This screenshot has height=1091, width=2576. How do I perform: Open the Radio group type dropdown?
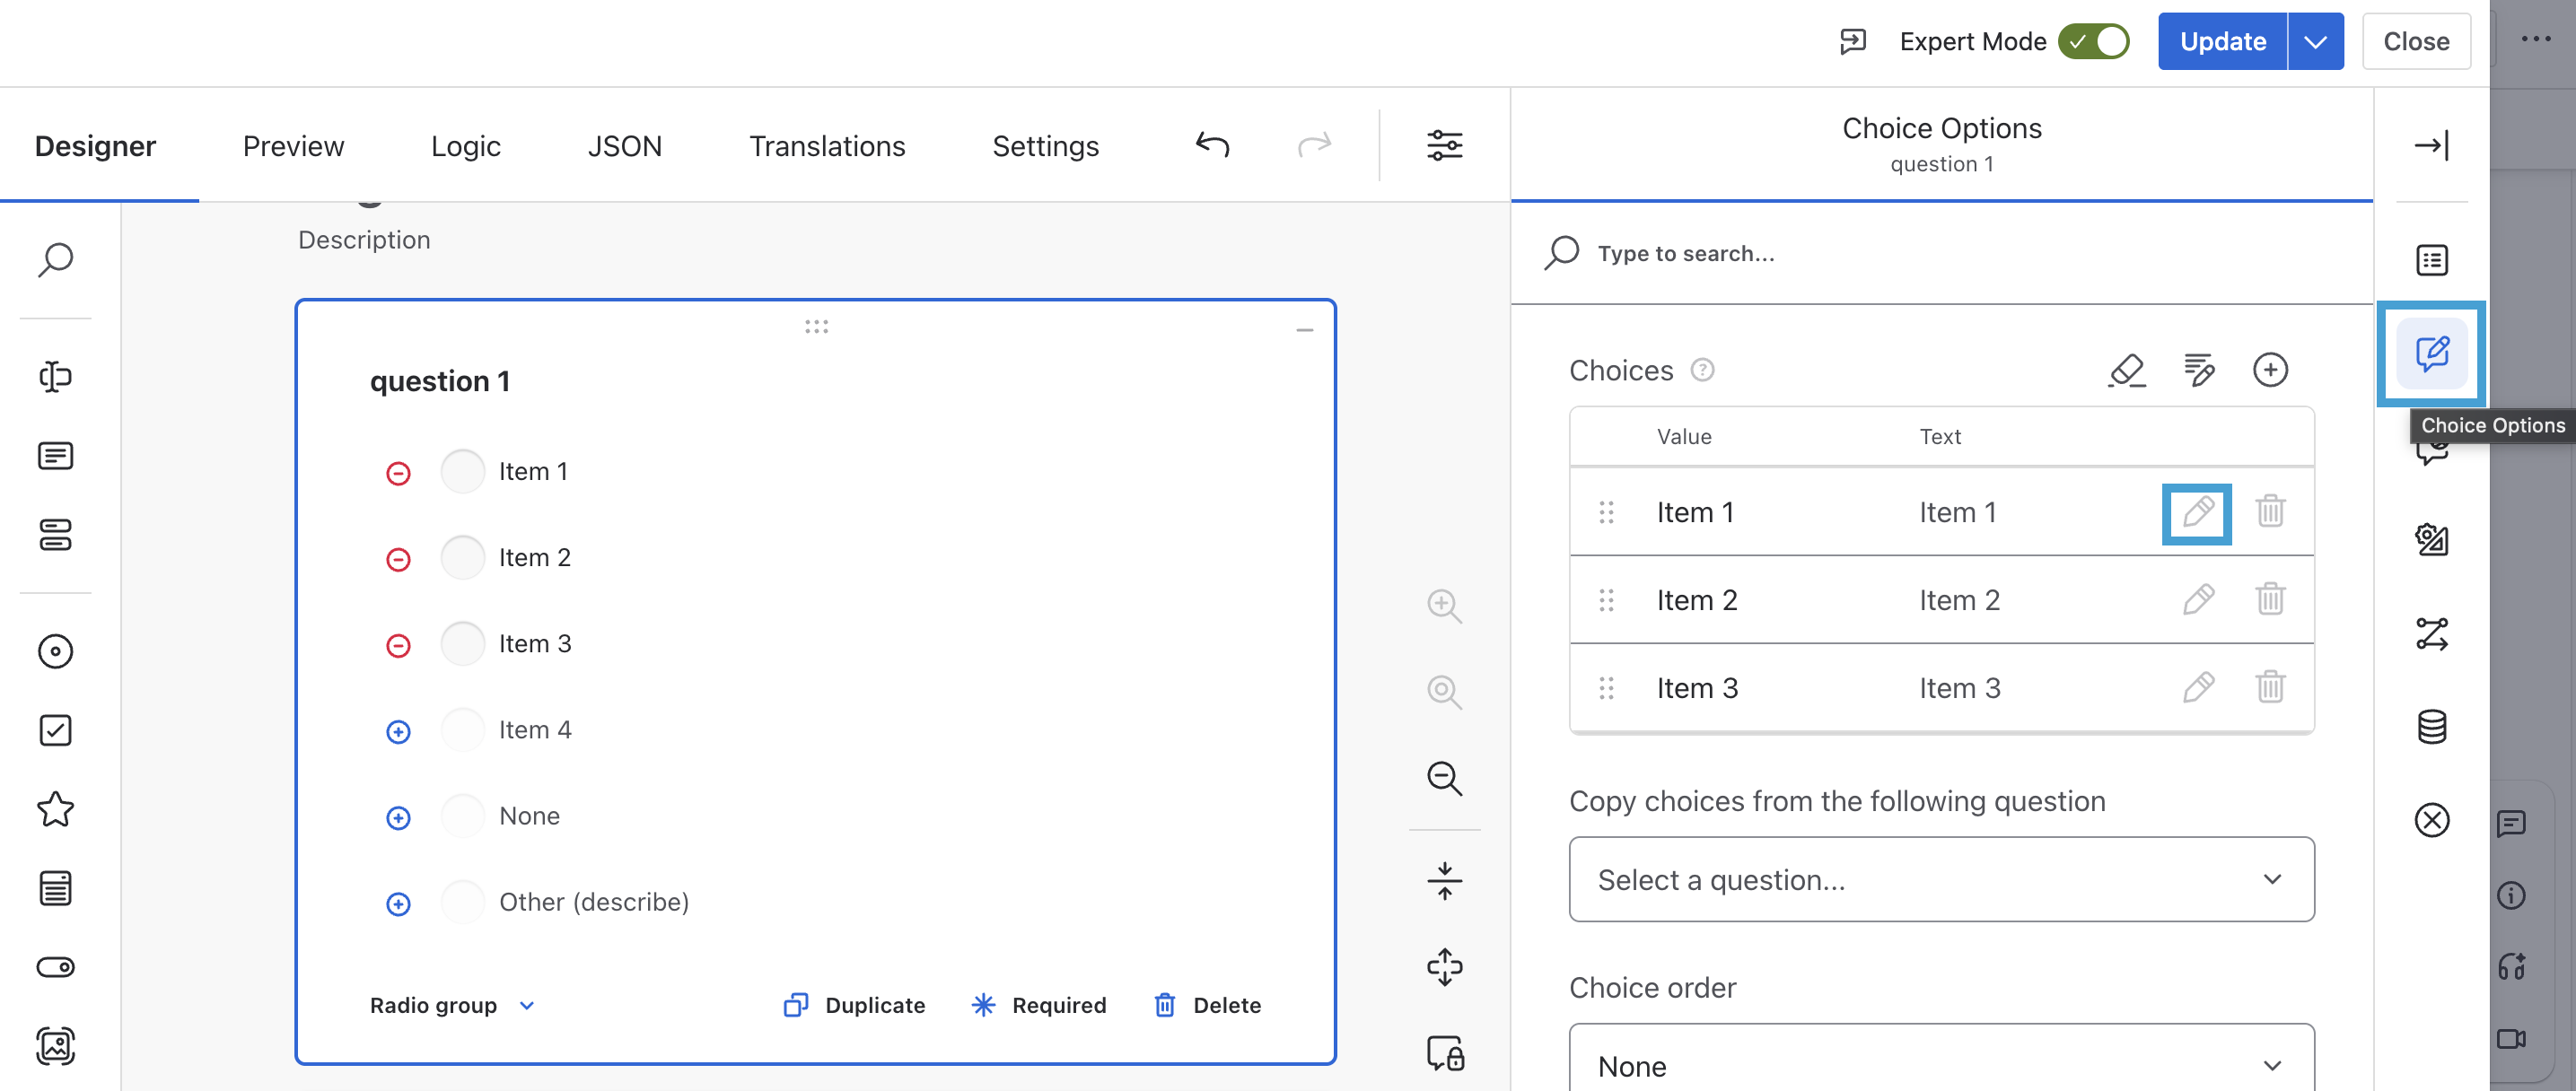(452, 1005)
